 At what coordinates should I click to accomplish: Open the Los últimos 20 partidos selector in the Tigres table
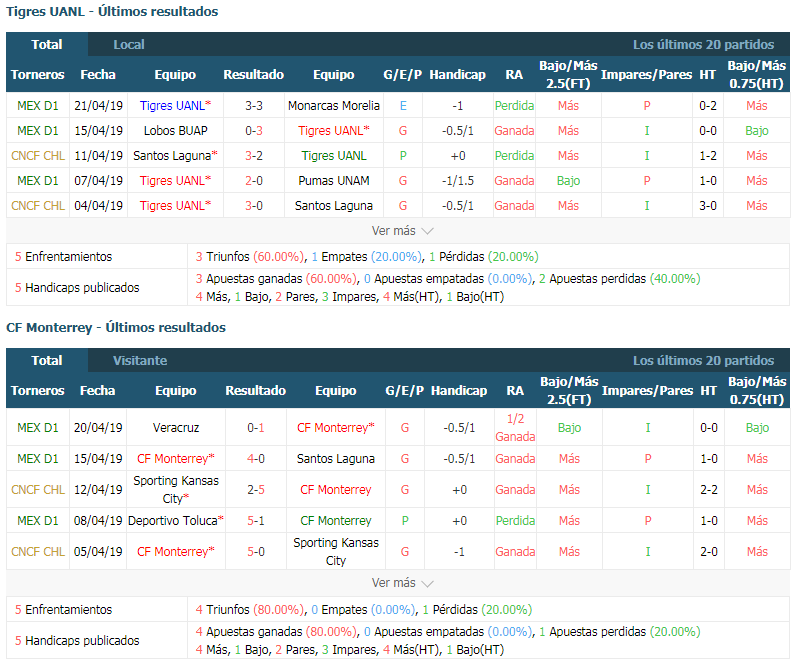(703, 45)
